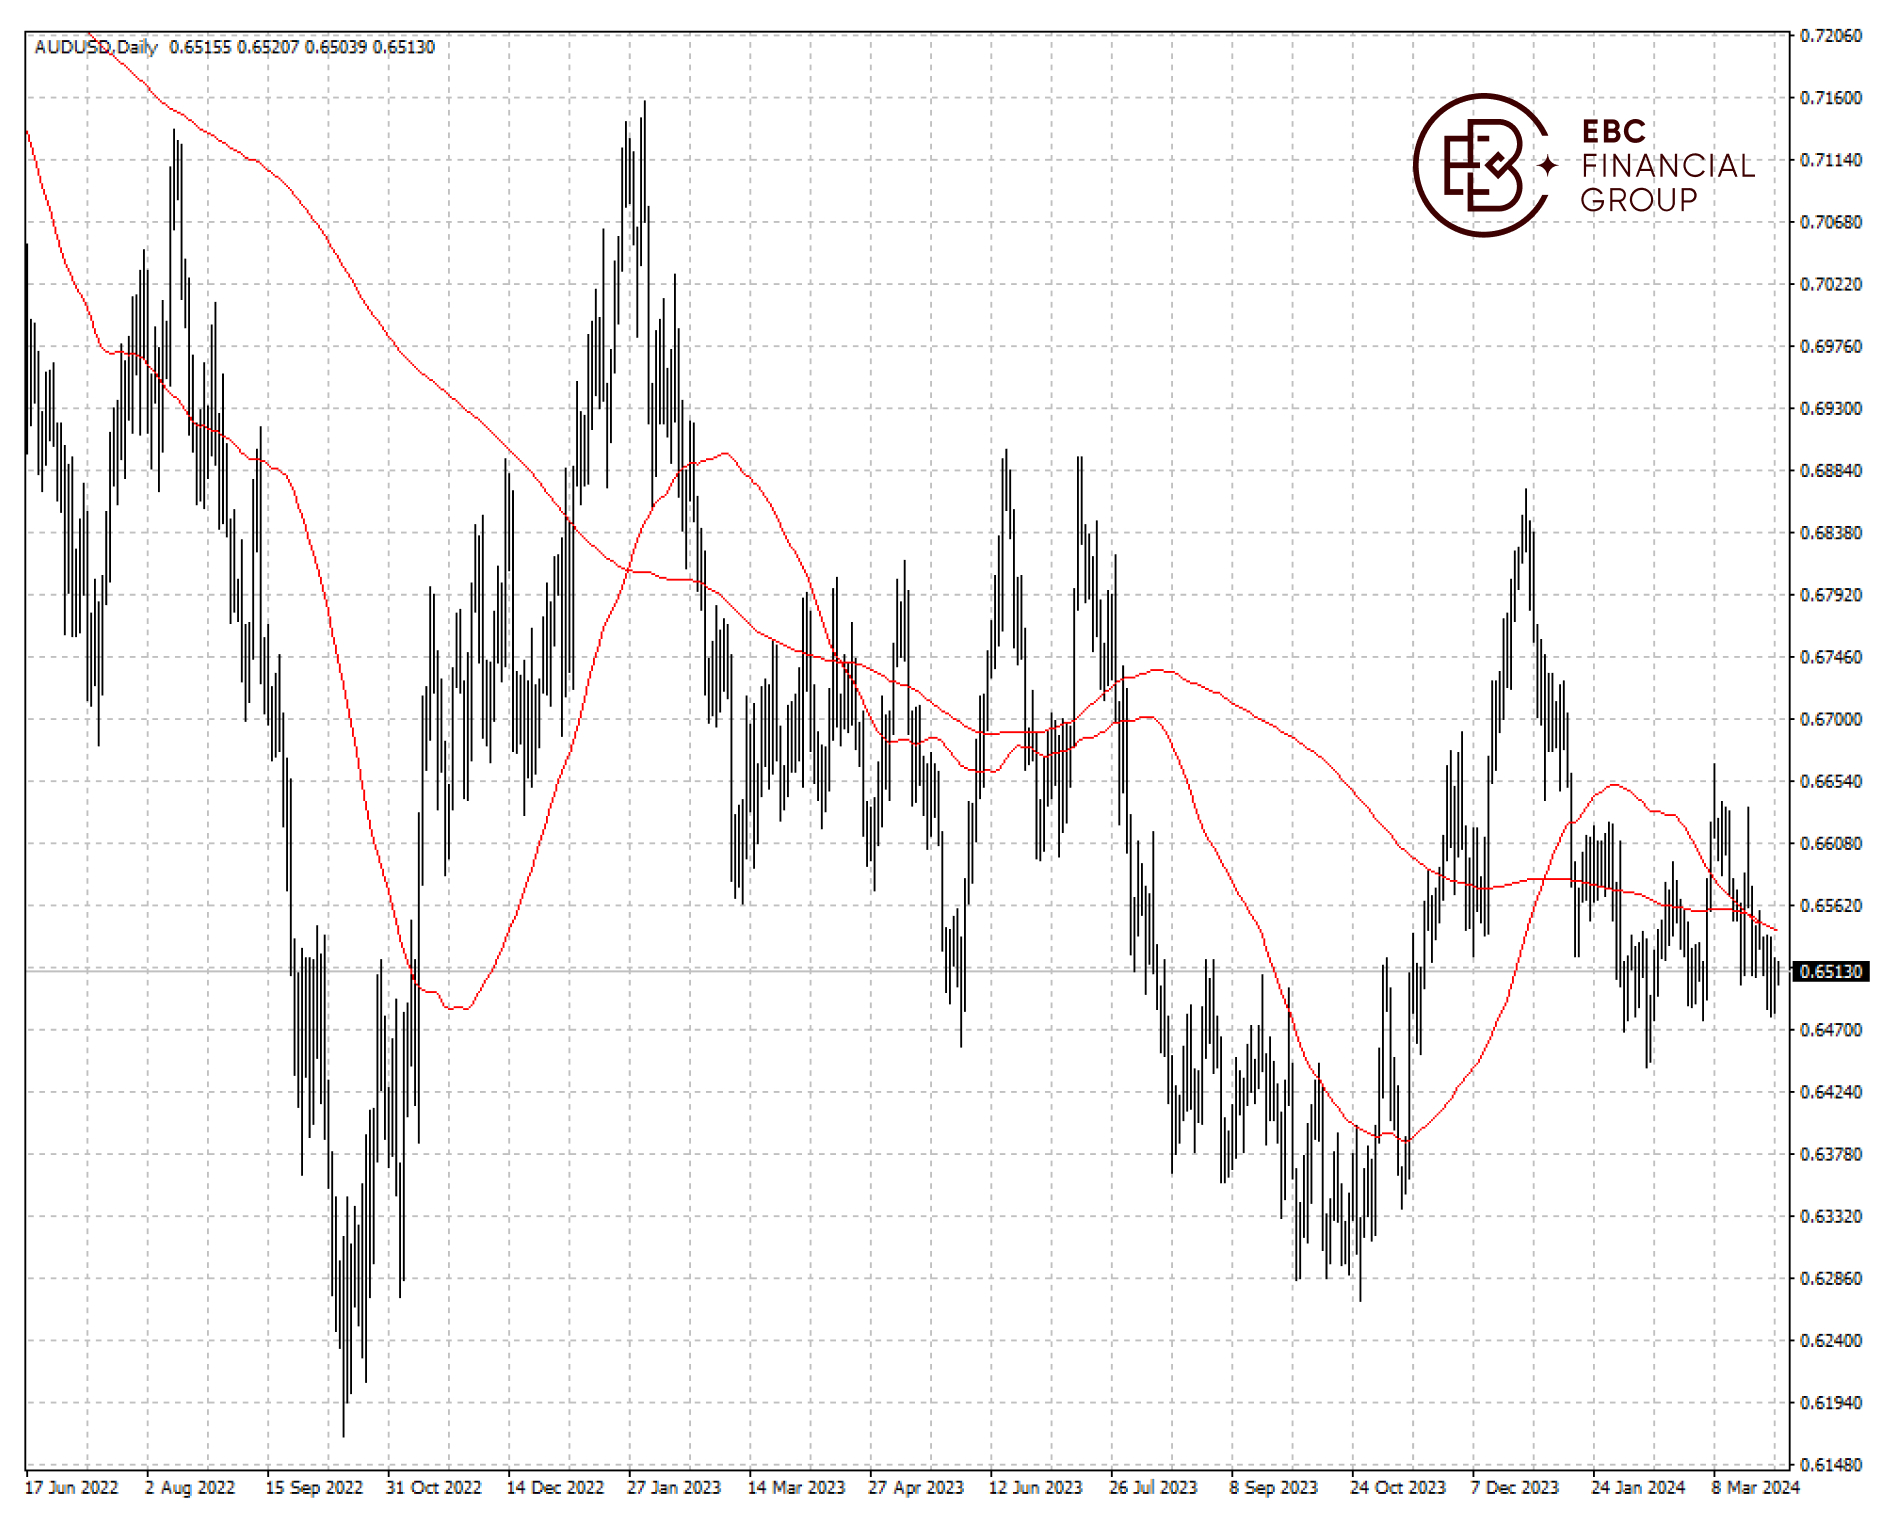Click the 0.68840 price axis label

[x=1831, y=471]
